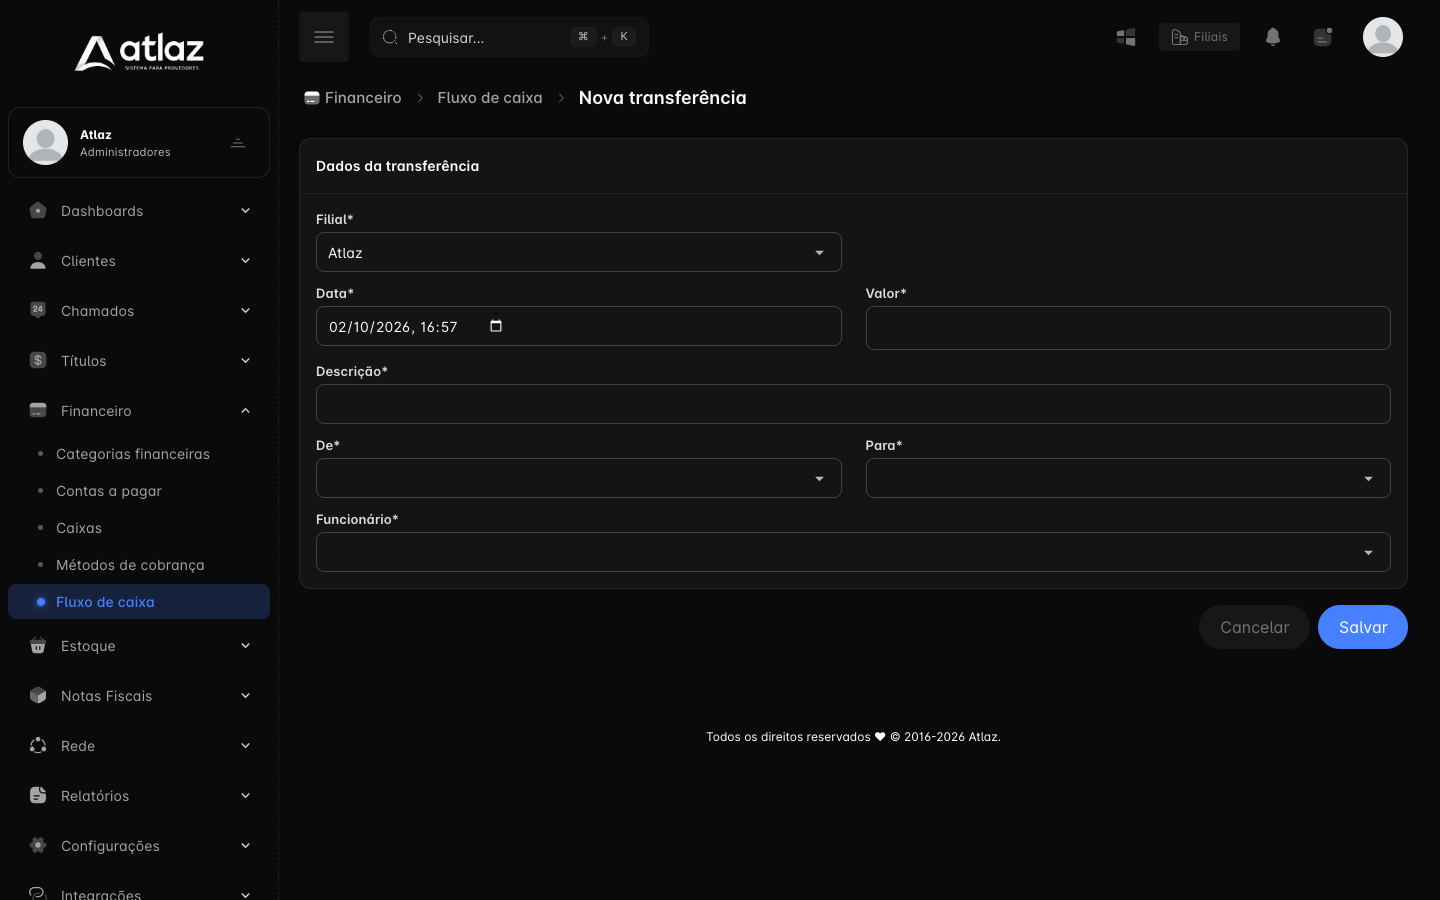Open the Funcionário dropdown
Viewport: 1440px width, 900px height.
pyautogui.click(x=853, y=552)
